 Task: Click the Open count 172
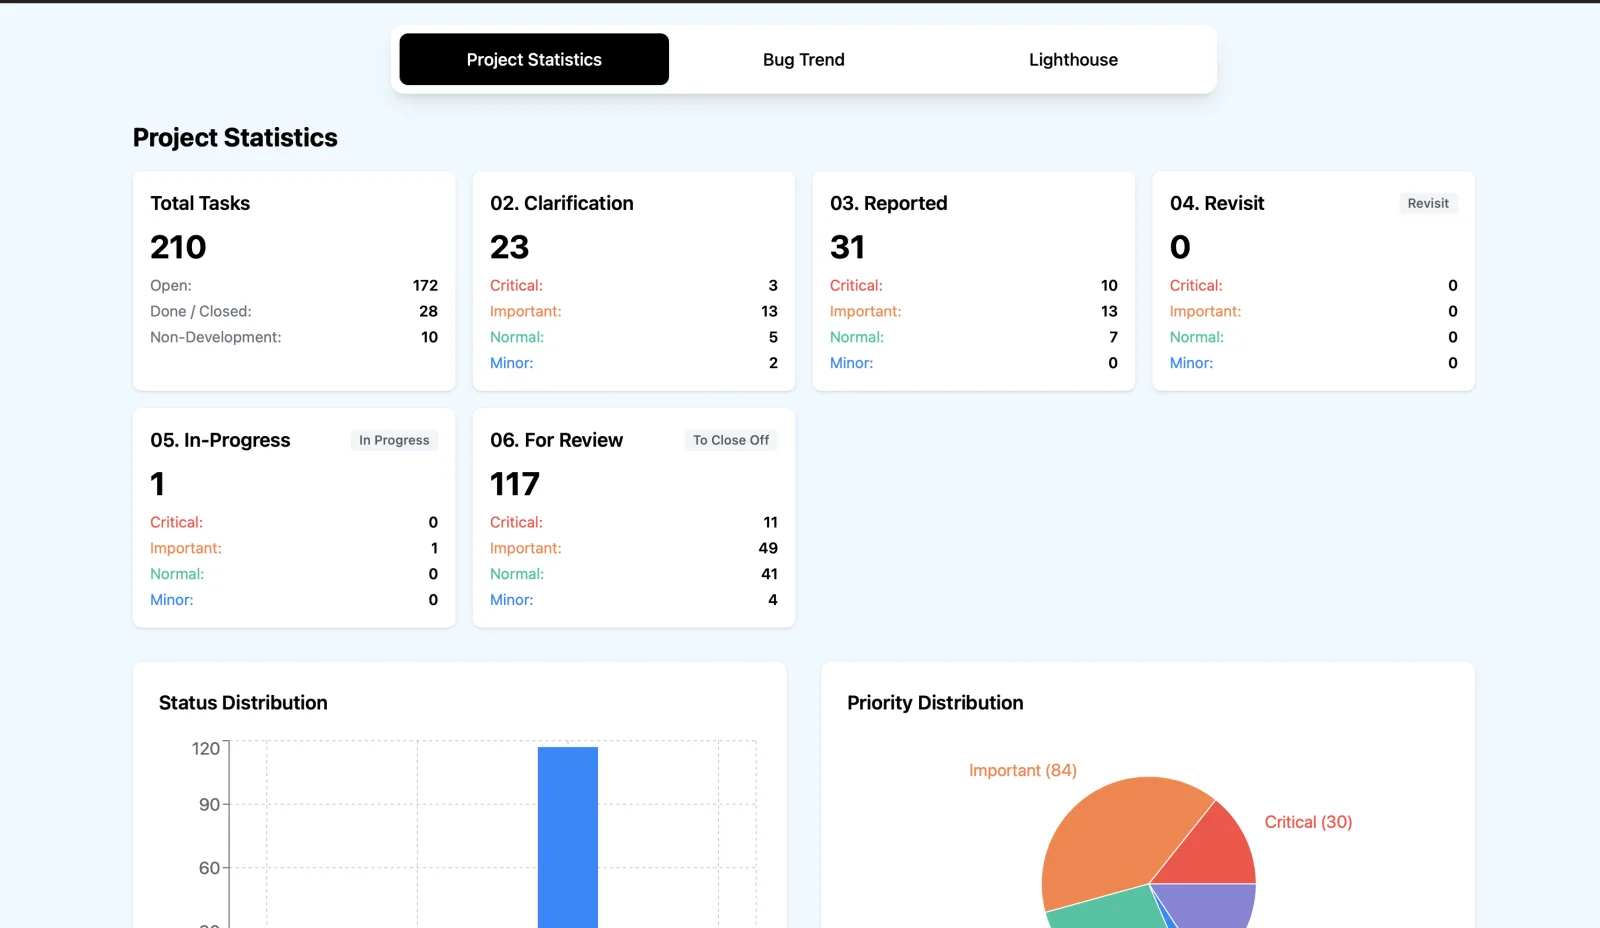(425, 285)
